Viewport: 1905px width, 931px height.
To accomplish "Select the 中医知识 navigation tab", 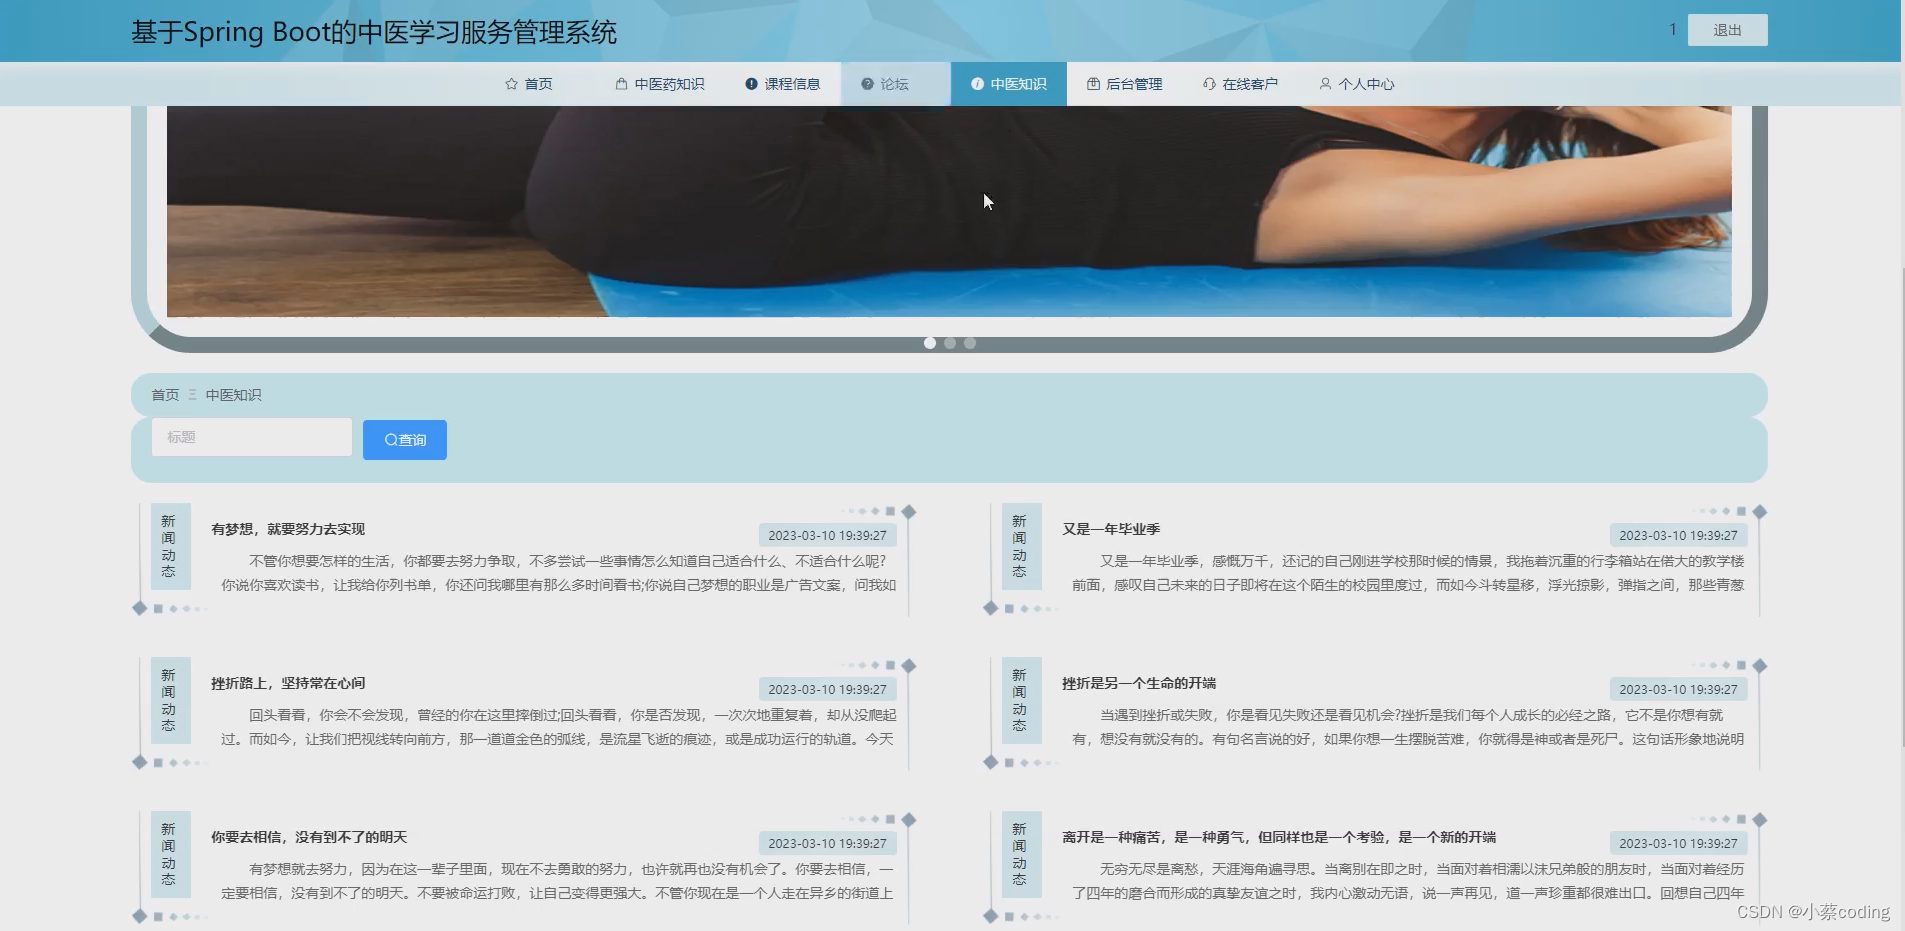I will click(1009, 84).
